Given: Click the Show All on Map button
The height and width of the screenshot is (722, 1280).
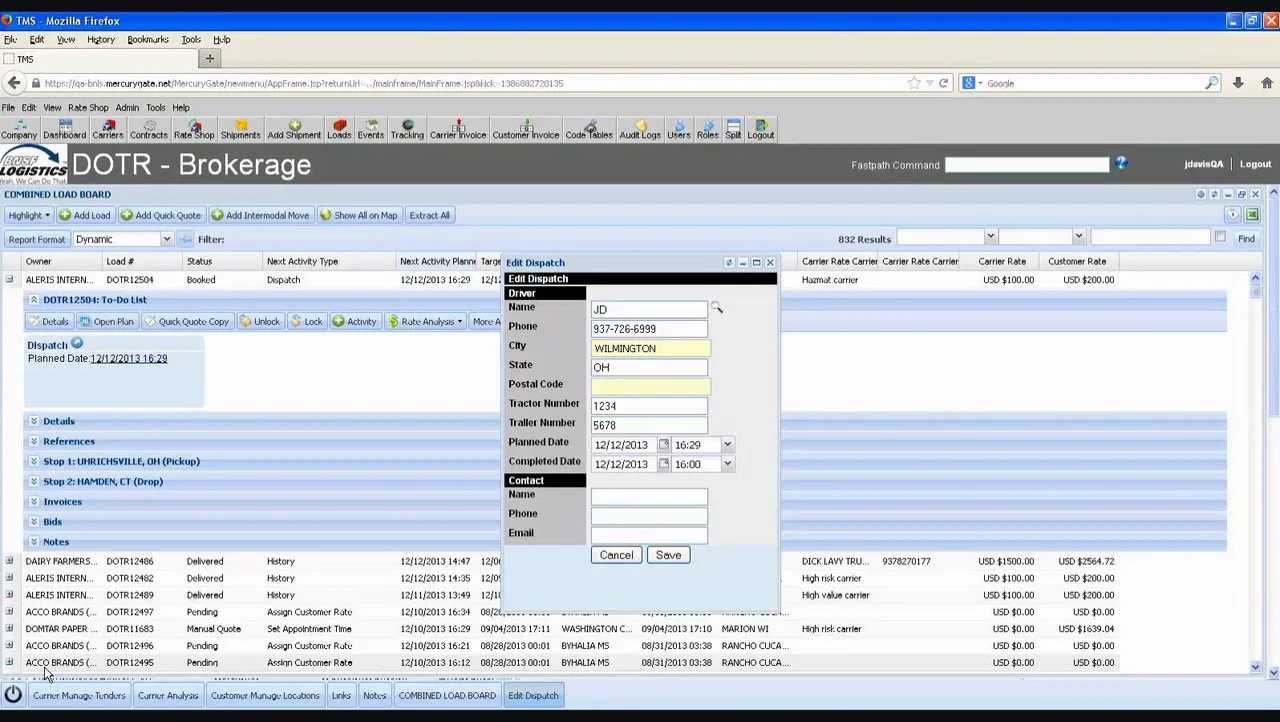Looking at the screenshot, I should 358,215.
